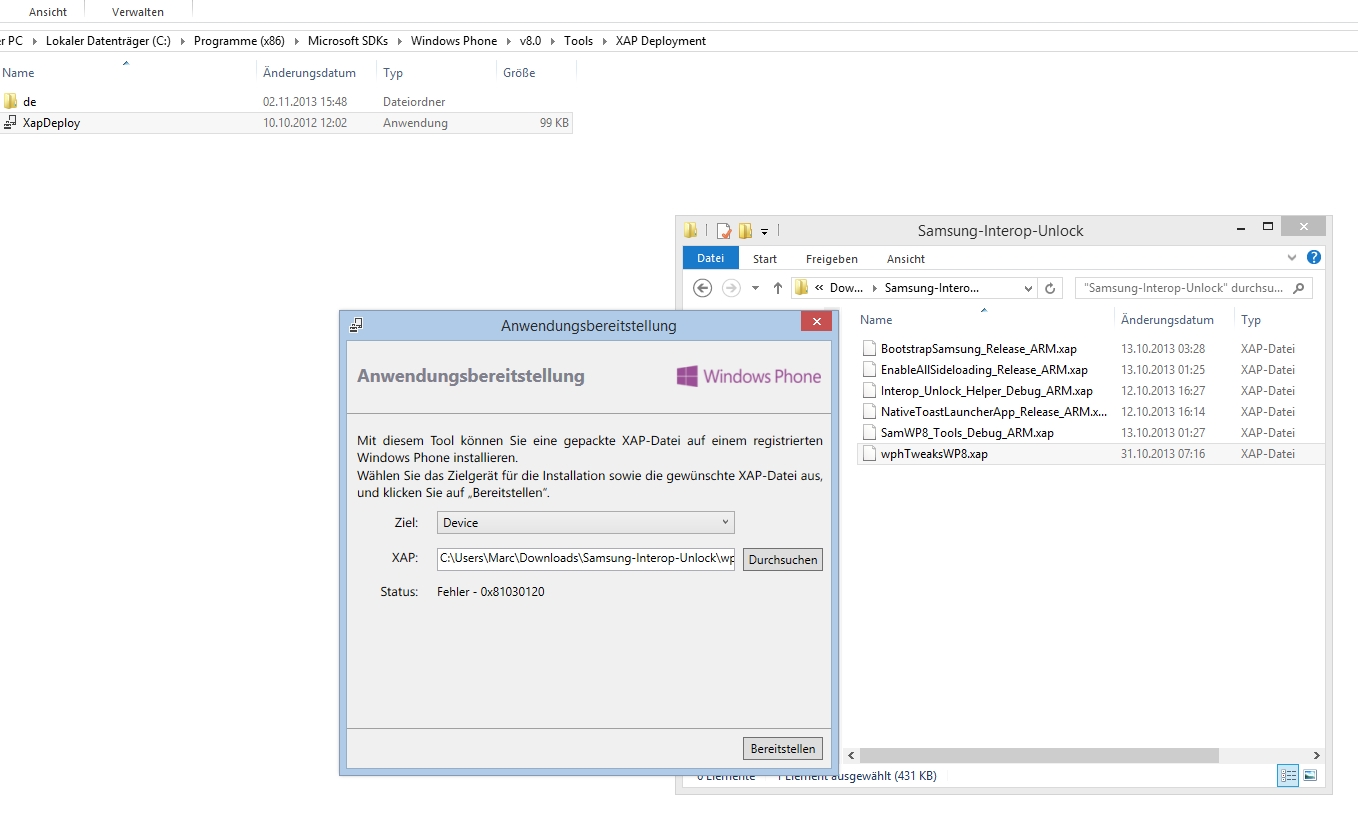Close the Anwendungsbereitstellung dialog
This screenshot has height=816, width=1358.
816,322
